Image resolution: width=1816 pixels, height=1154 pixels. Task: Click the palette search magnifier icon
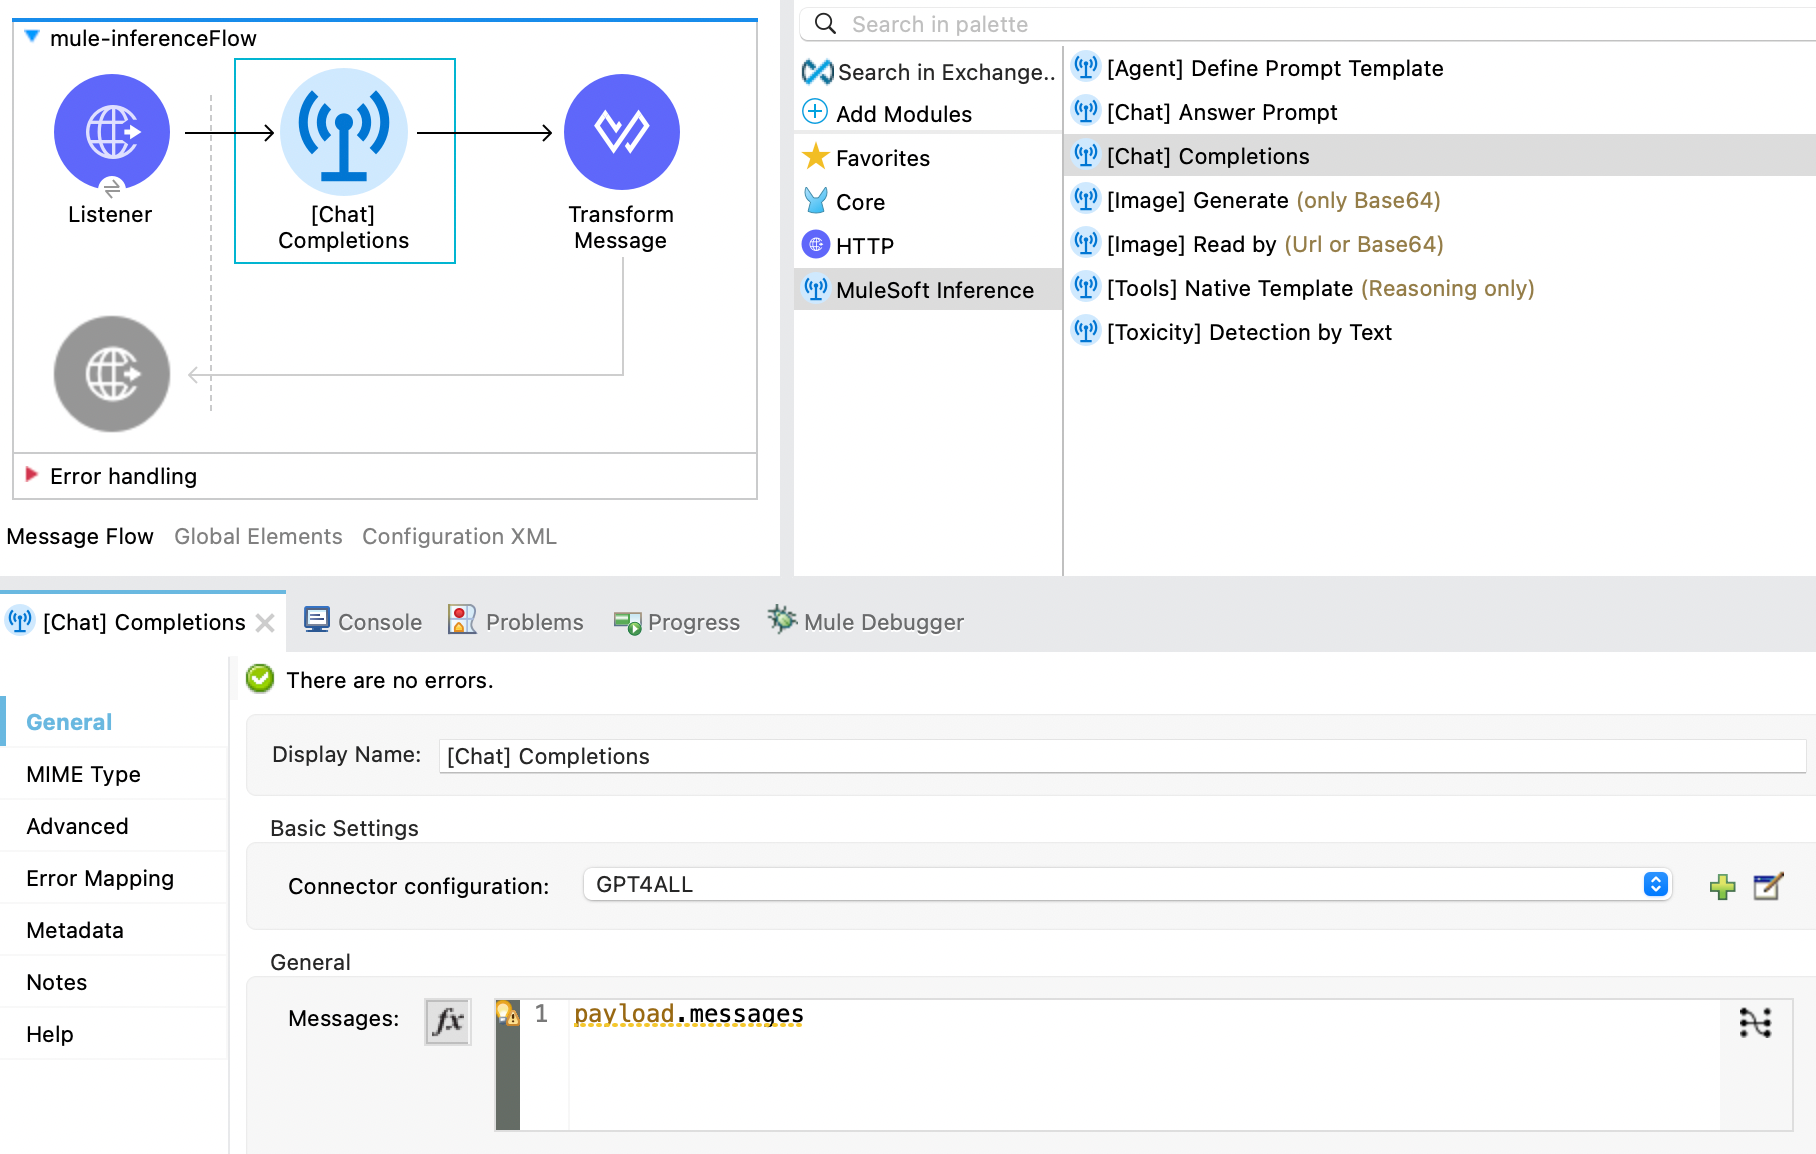[x=825, y=23]
